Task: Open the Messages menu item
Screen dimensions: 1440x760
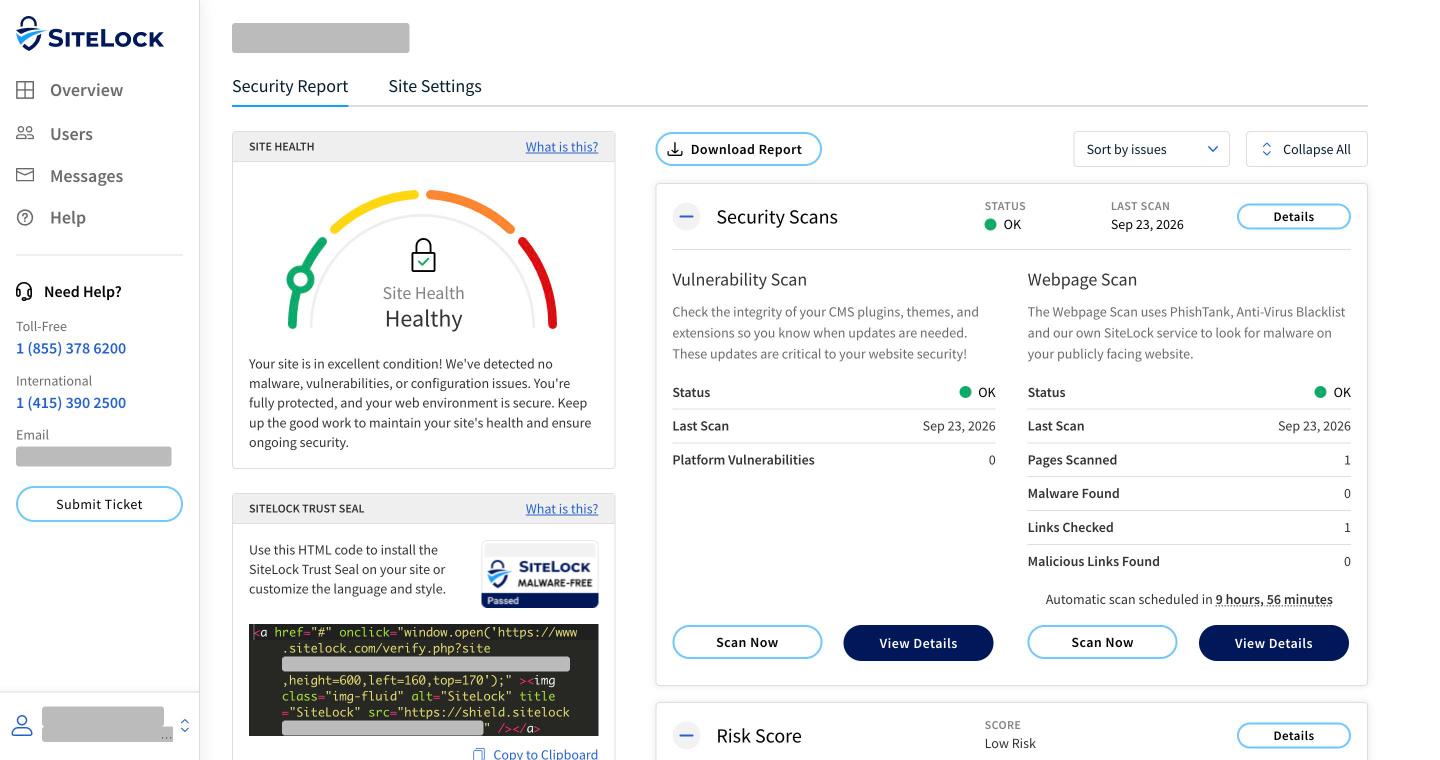Action: coord(87,176)
